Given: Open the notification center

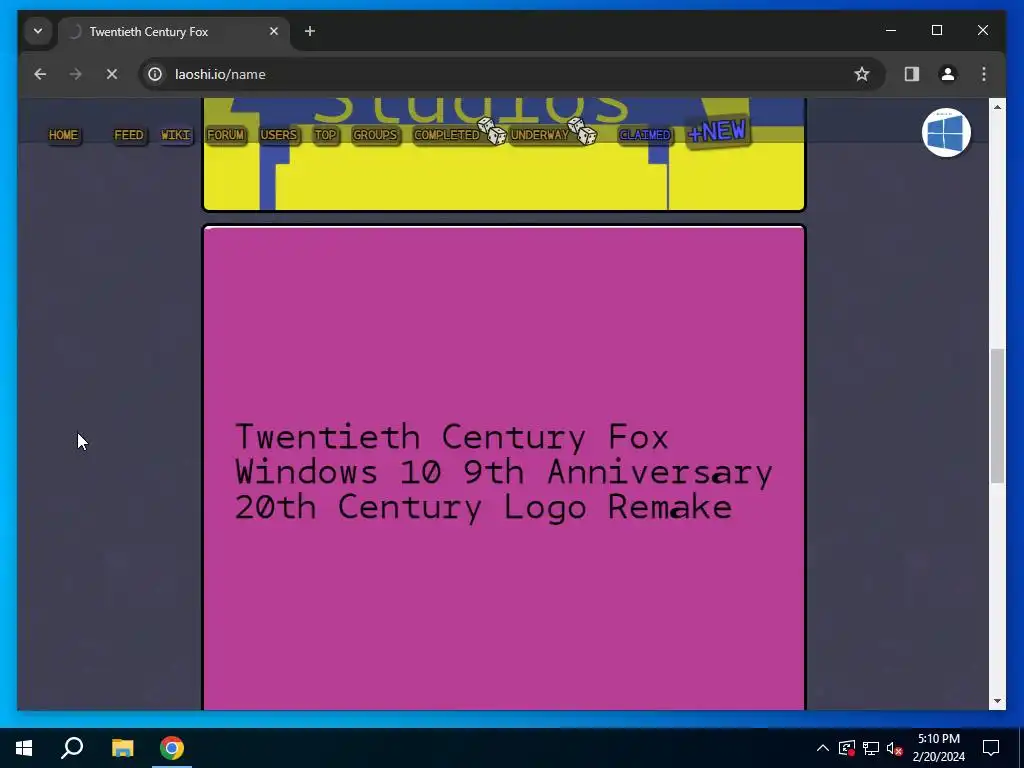Looking at the screenshot, I should click(x=991, y=748).
